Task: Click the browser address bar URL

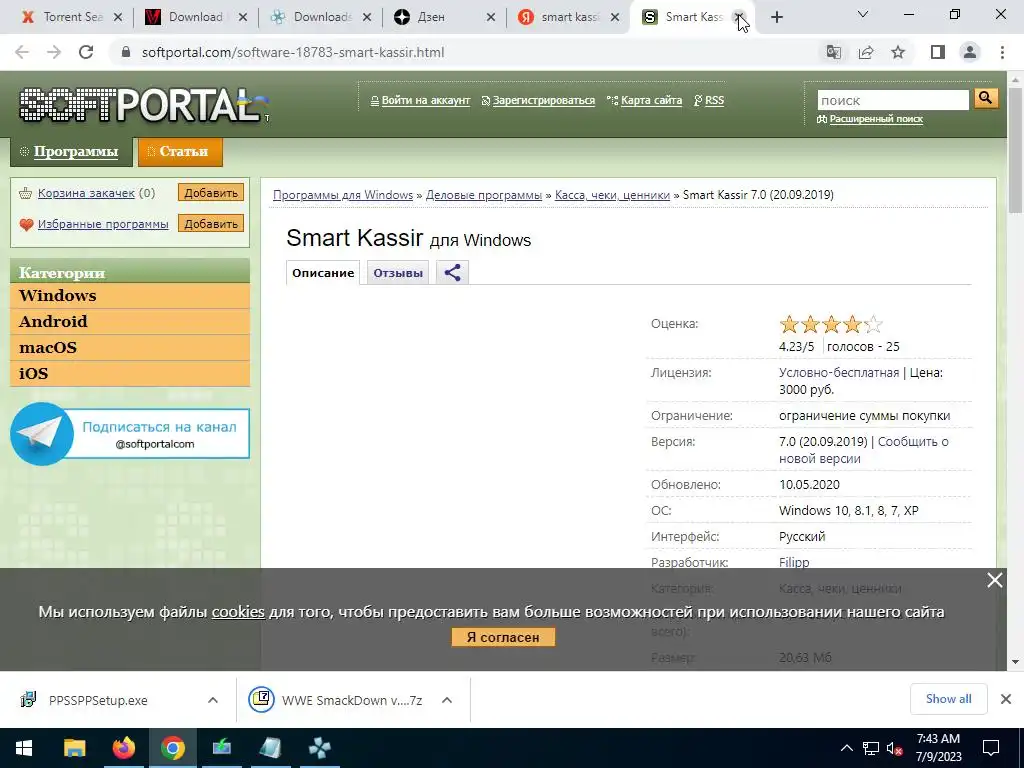Action: click(x=293, y=52)
